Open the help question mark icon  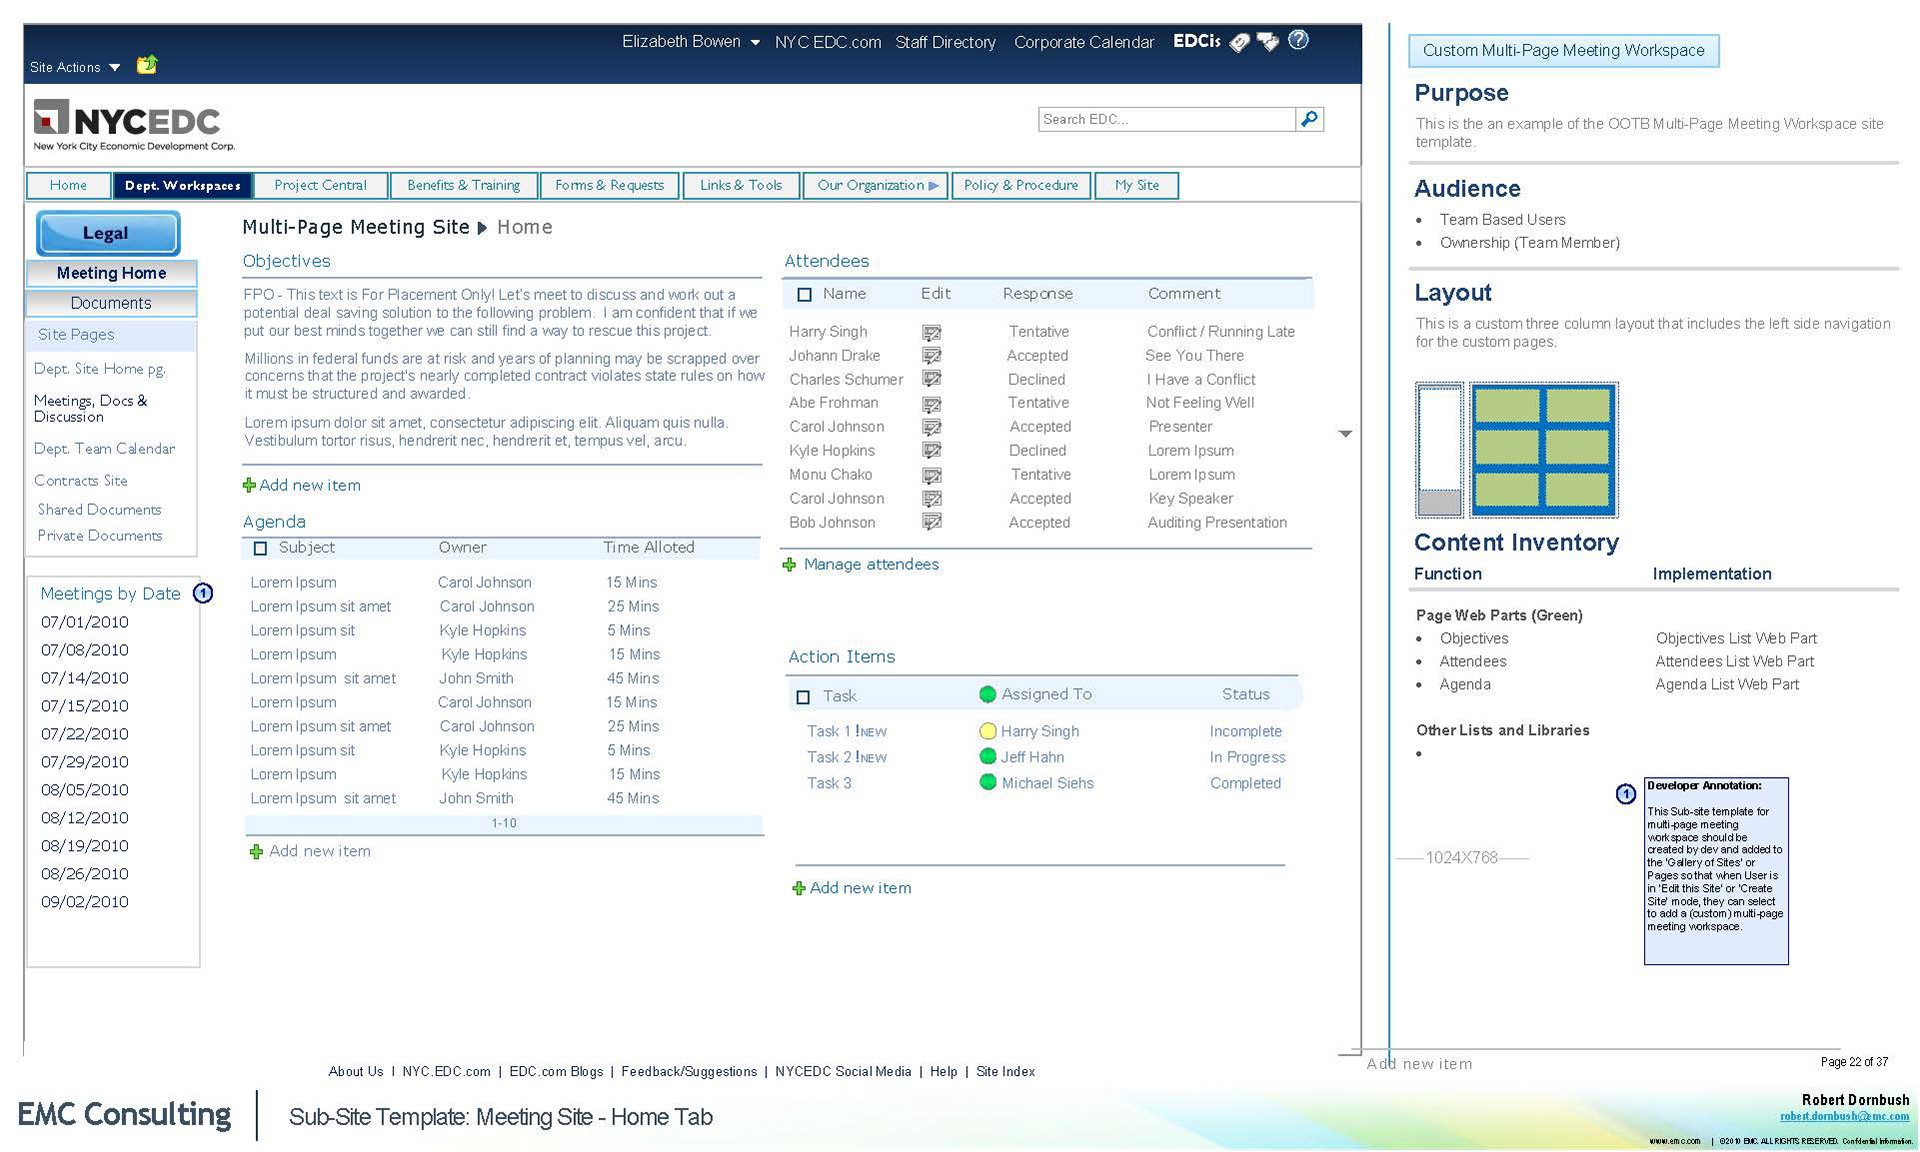point(1298,40)
